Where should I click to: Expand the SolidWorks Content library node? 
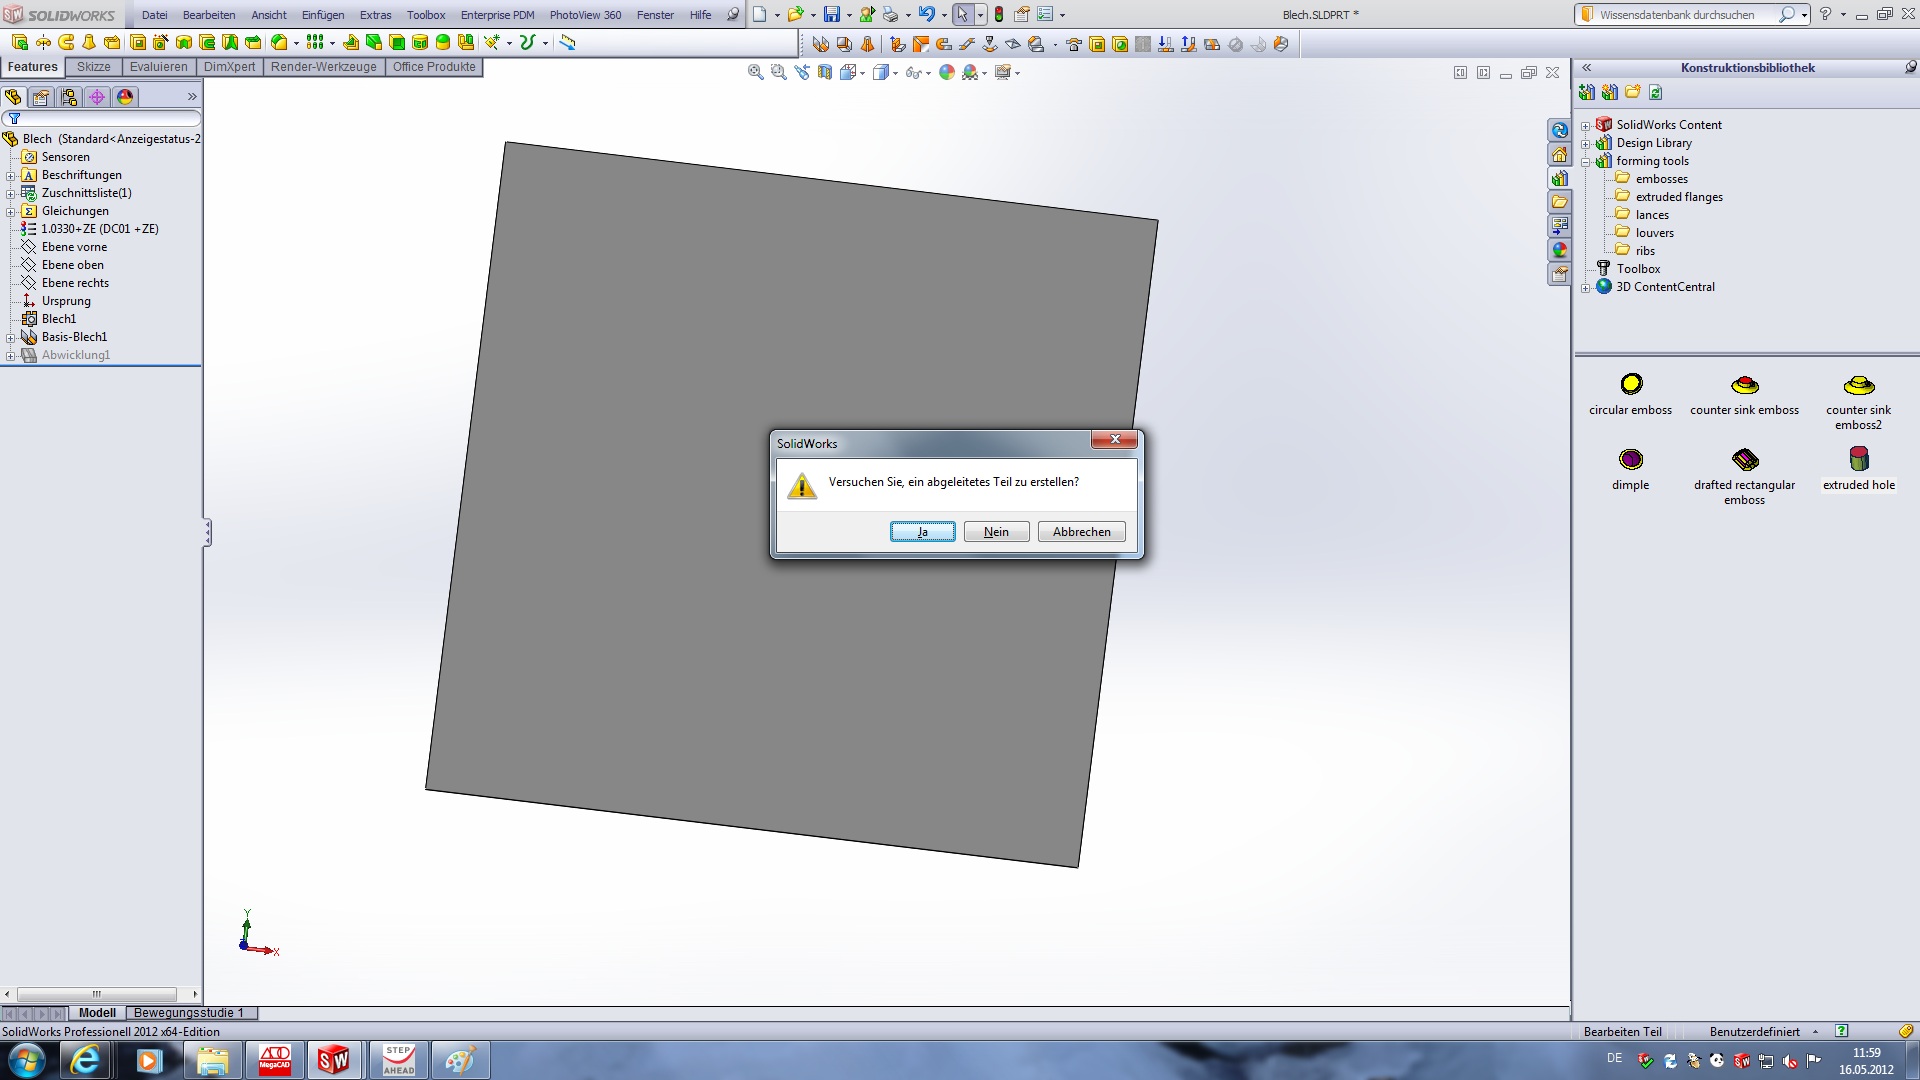click(1585, 126)
